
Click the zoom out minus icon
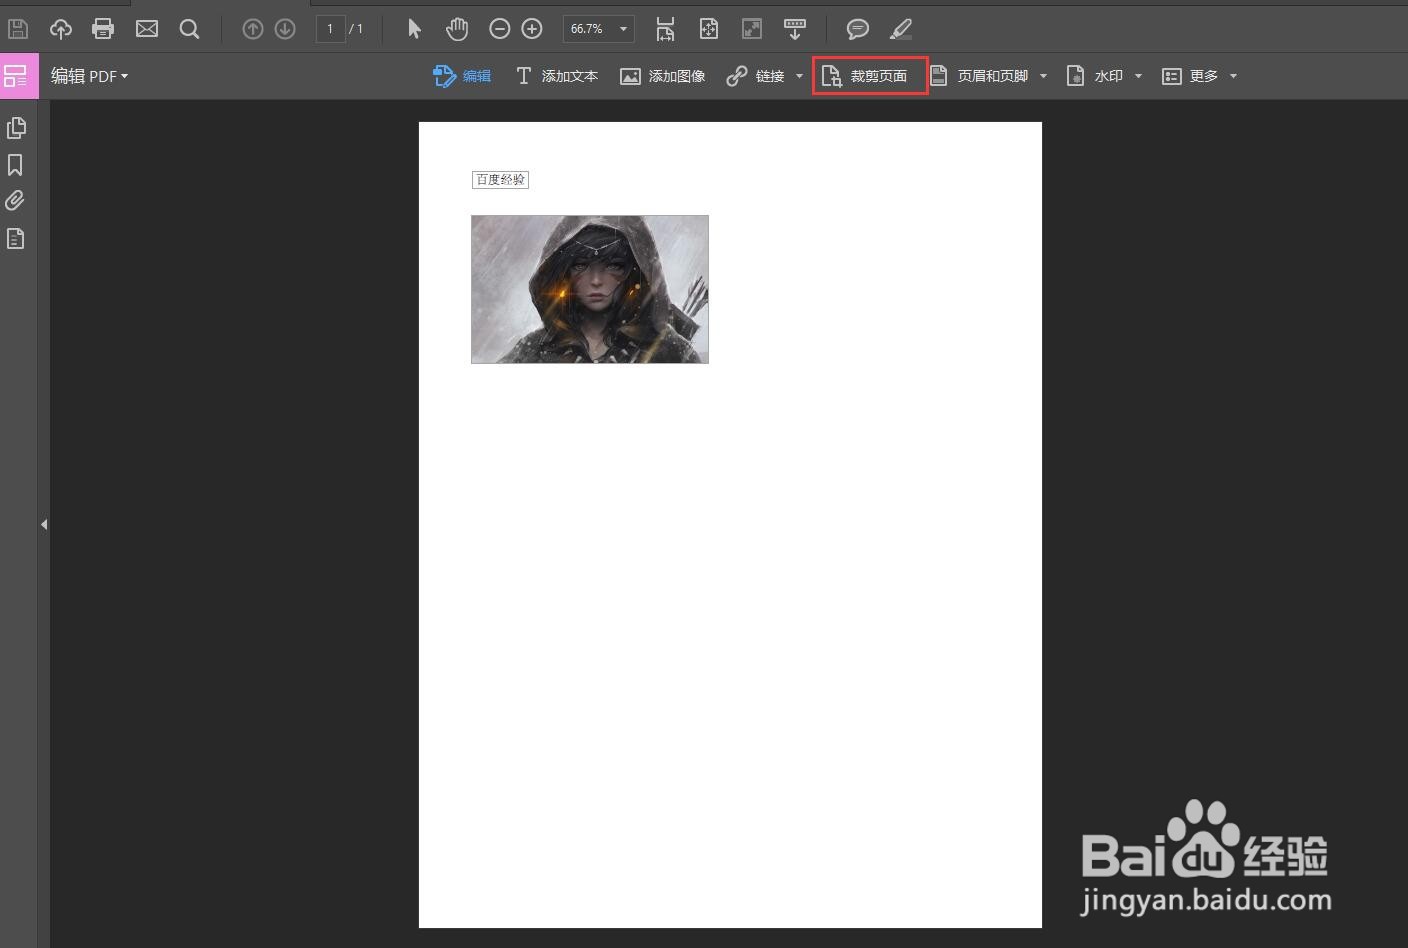[x=500, y=29]
